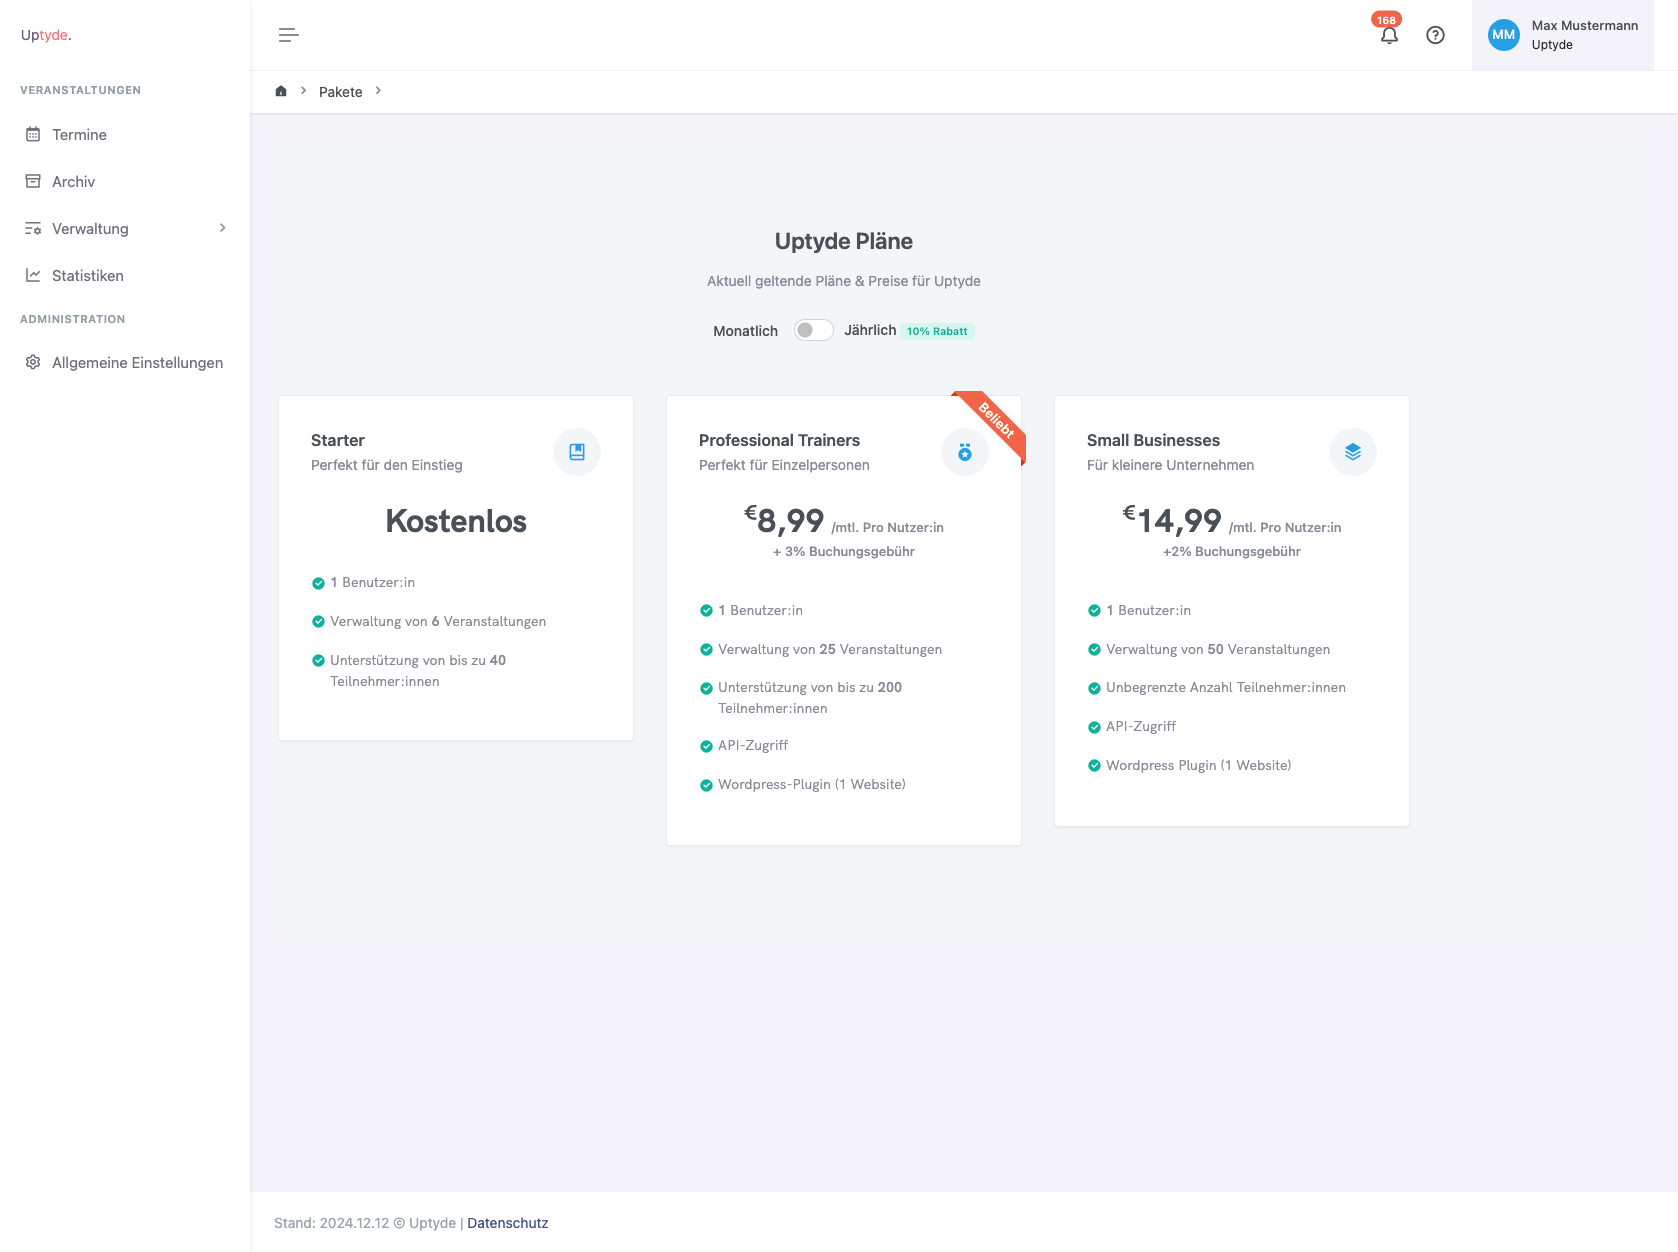Click the Pakete breadcrumb link
The image size is (1678, 1252).
click(x=340, y=92)
